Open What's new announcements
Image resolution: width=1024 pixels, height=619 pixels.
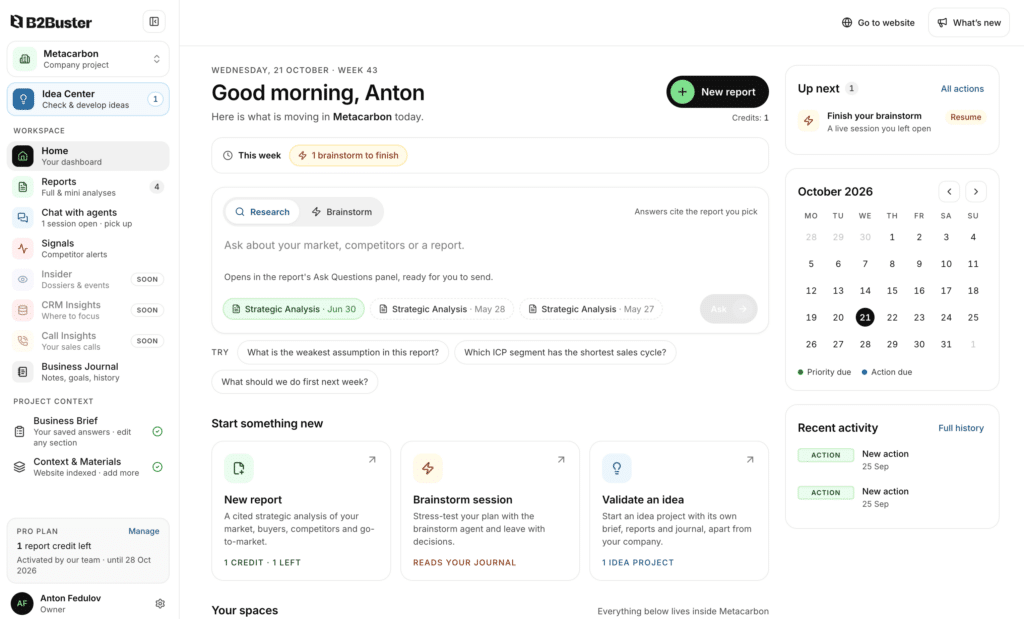[x=969, y=22]
